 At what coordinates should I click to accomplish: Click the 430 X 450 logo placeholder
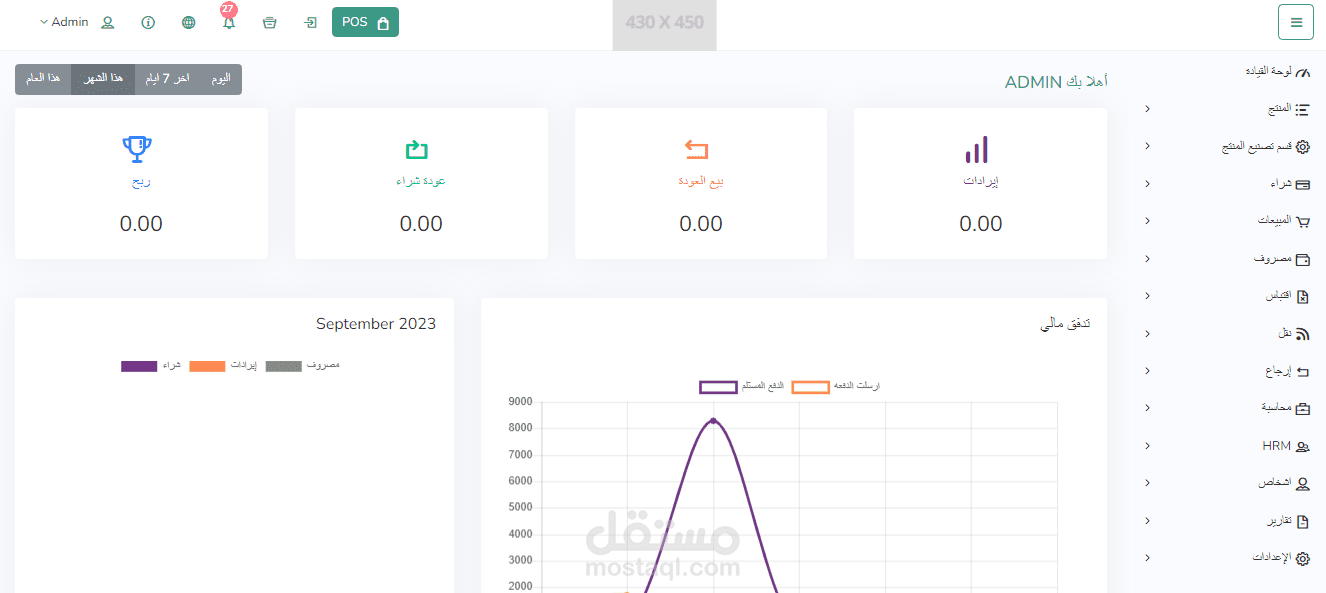pyautogui.click(x=664, y=25)
